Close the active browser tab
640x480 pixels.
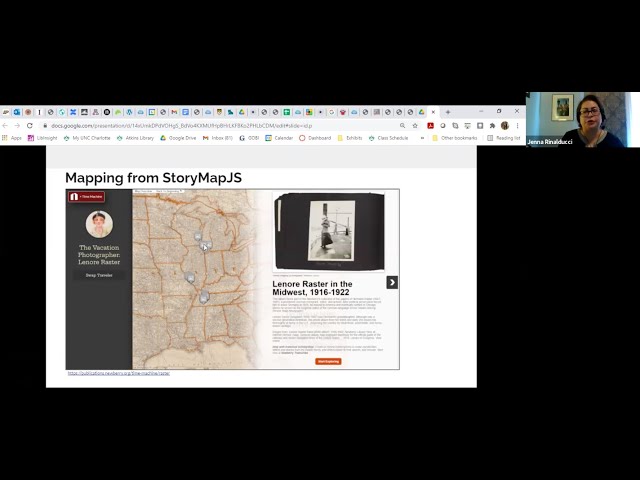[433, 112]
